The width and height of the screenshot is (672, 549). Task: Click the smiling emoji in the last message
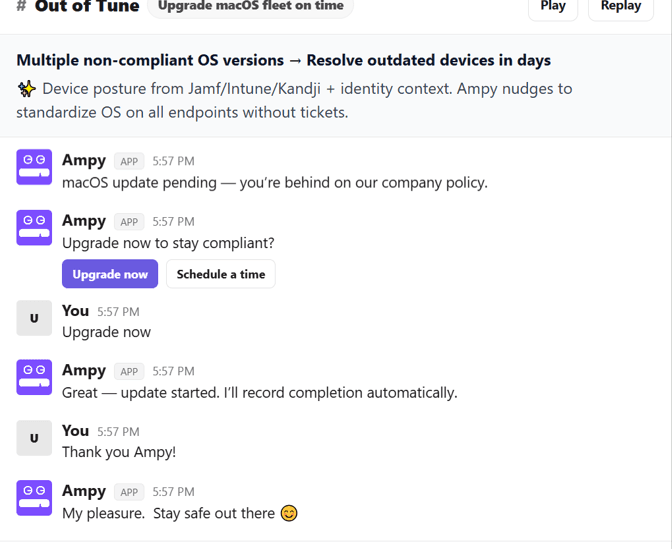point(289,513)
